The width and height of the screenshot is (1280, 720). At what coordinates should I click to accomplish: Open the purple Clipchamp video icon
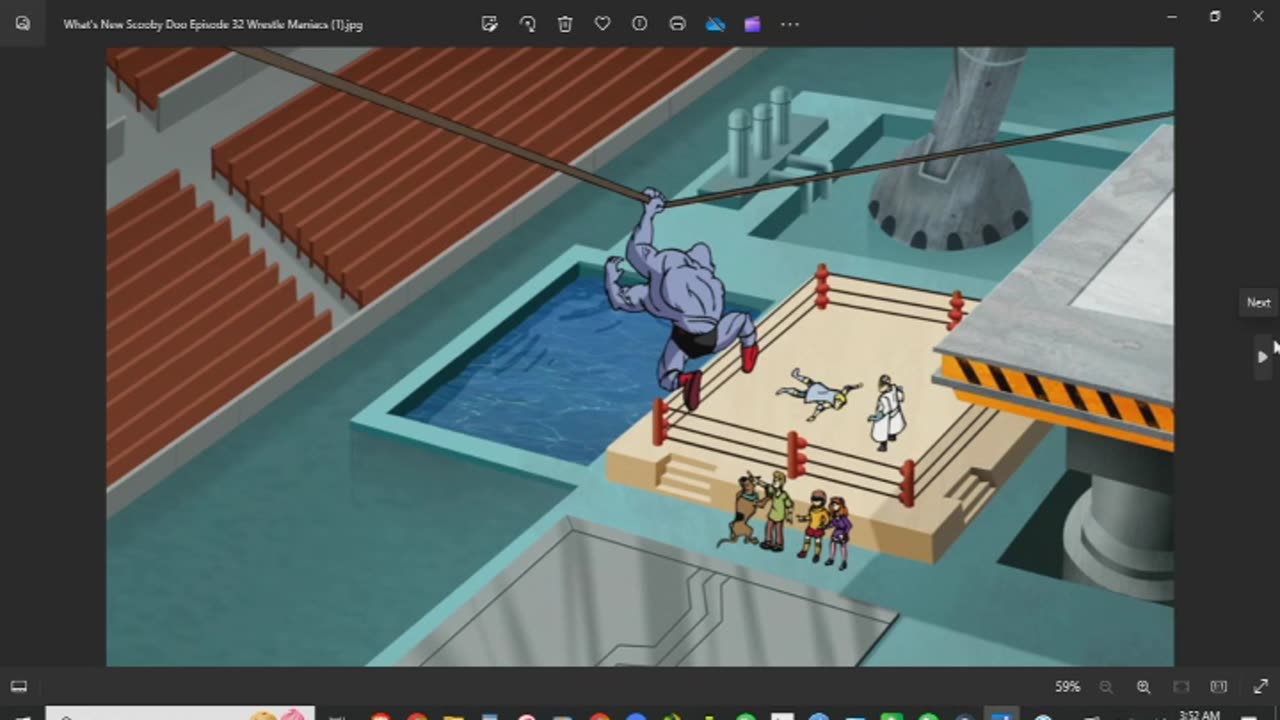[x=752, y=24]
